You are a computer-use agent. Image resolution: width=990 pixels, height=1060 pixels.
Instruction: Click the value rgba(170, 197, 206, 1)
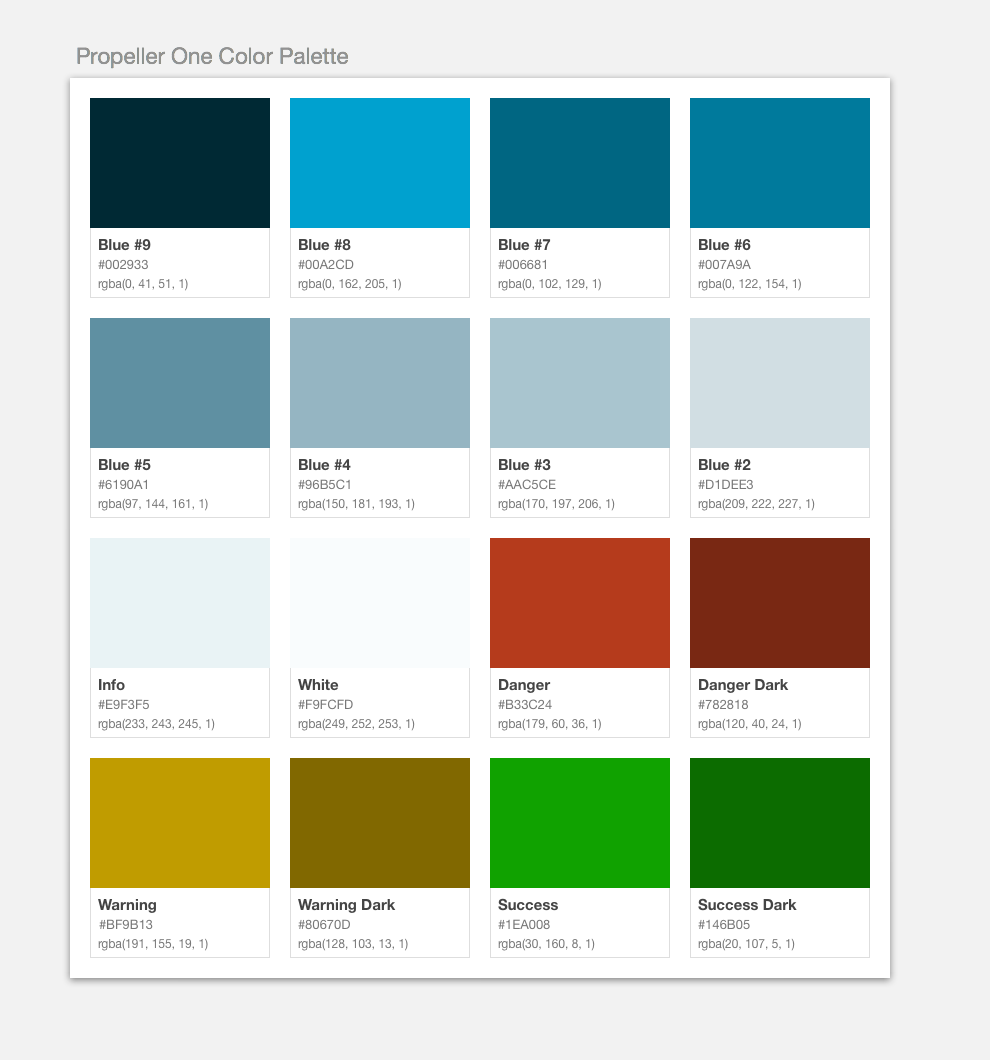tap(557, 504)
